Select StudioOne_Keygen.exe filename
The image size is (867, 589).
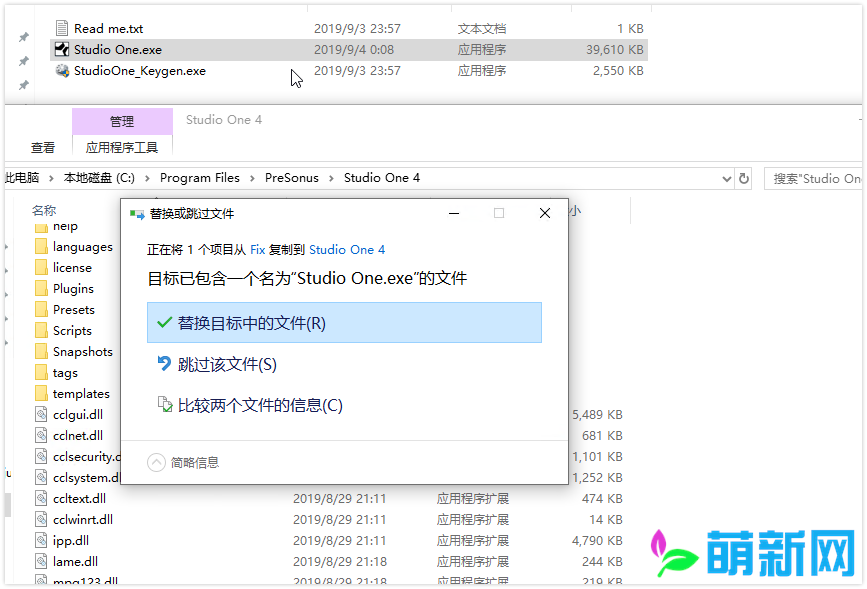[x=140, y=71]
